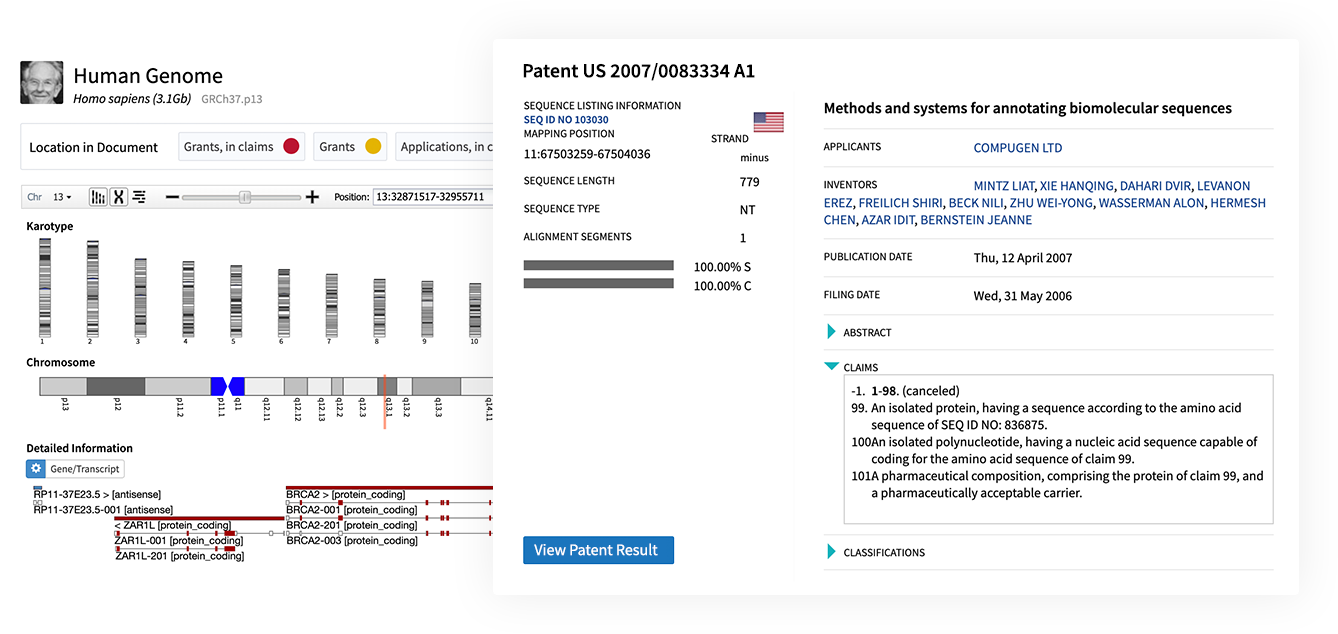Toggle the karyotype view icon

[98, 197]
